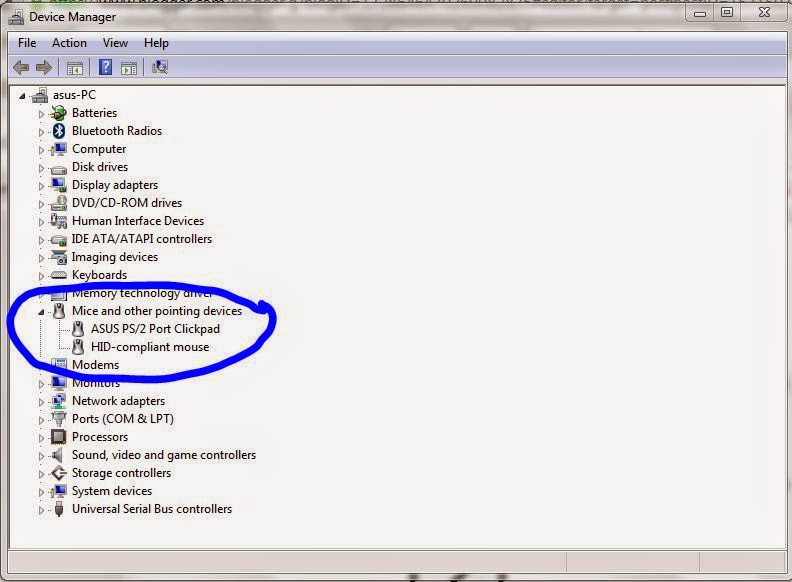The width and height of the screenshot is (792, 582).
Task: Click the Processors chip icon
Action: click(x=59, y=436)
